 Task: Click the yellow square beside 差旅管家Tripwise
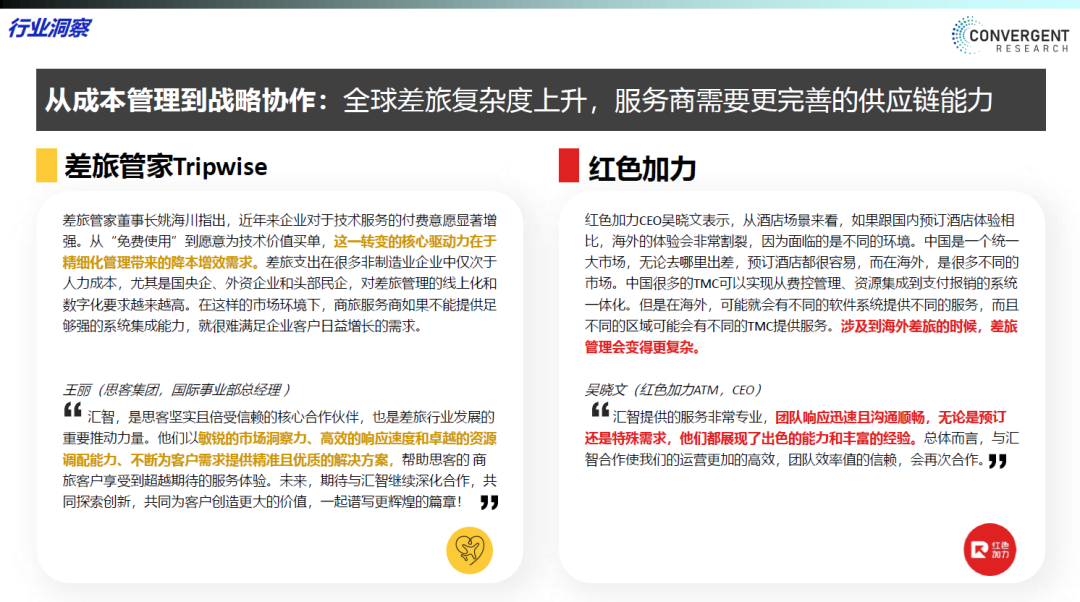click(x=46, y=165)
